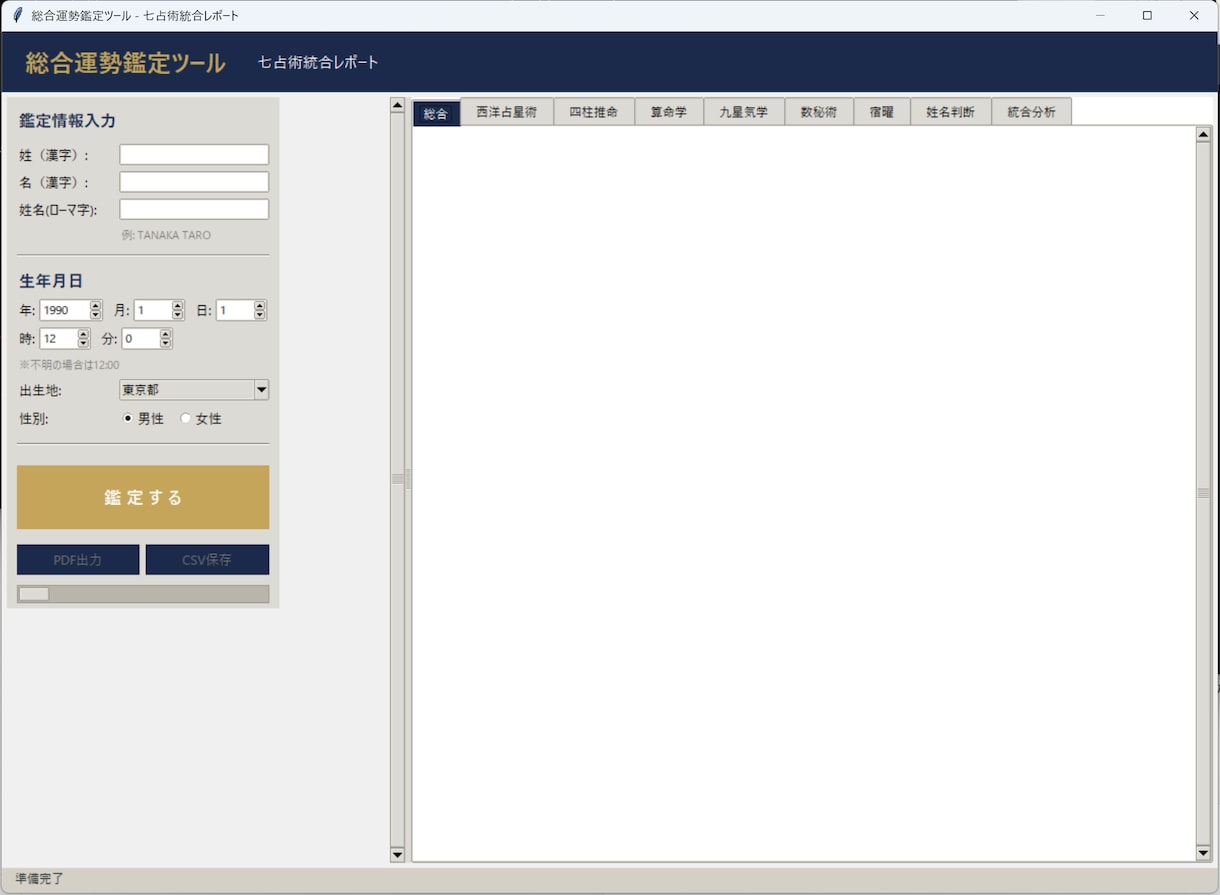Click the 鑑定する button

143,497
